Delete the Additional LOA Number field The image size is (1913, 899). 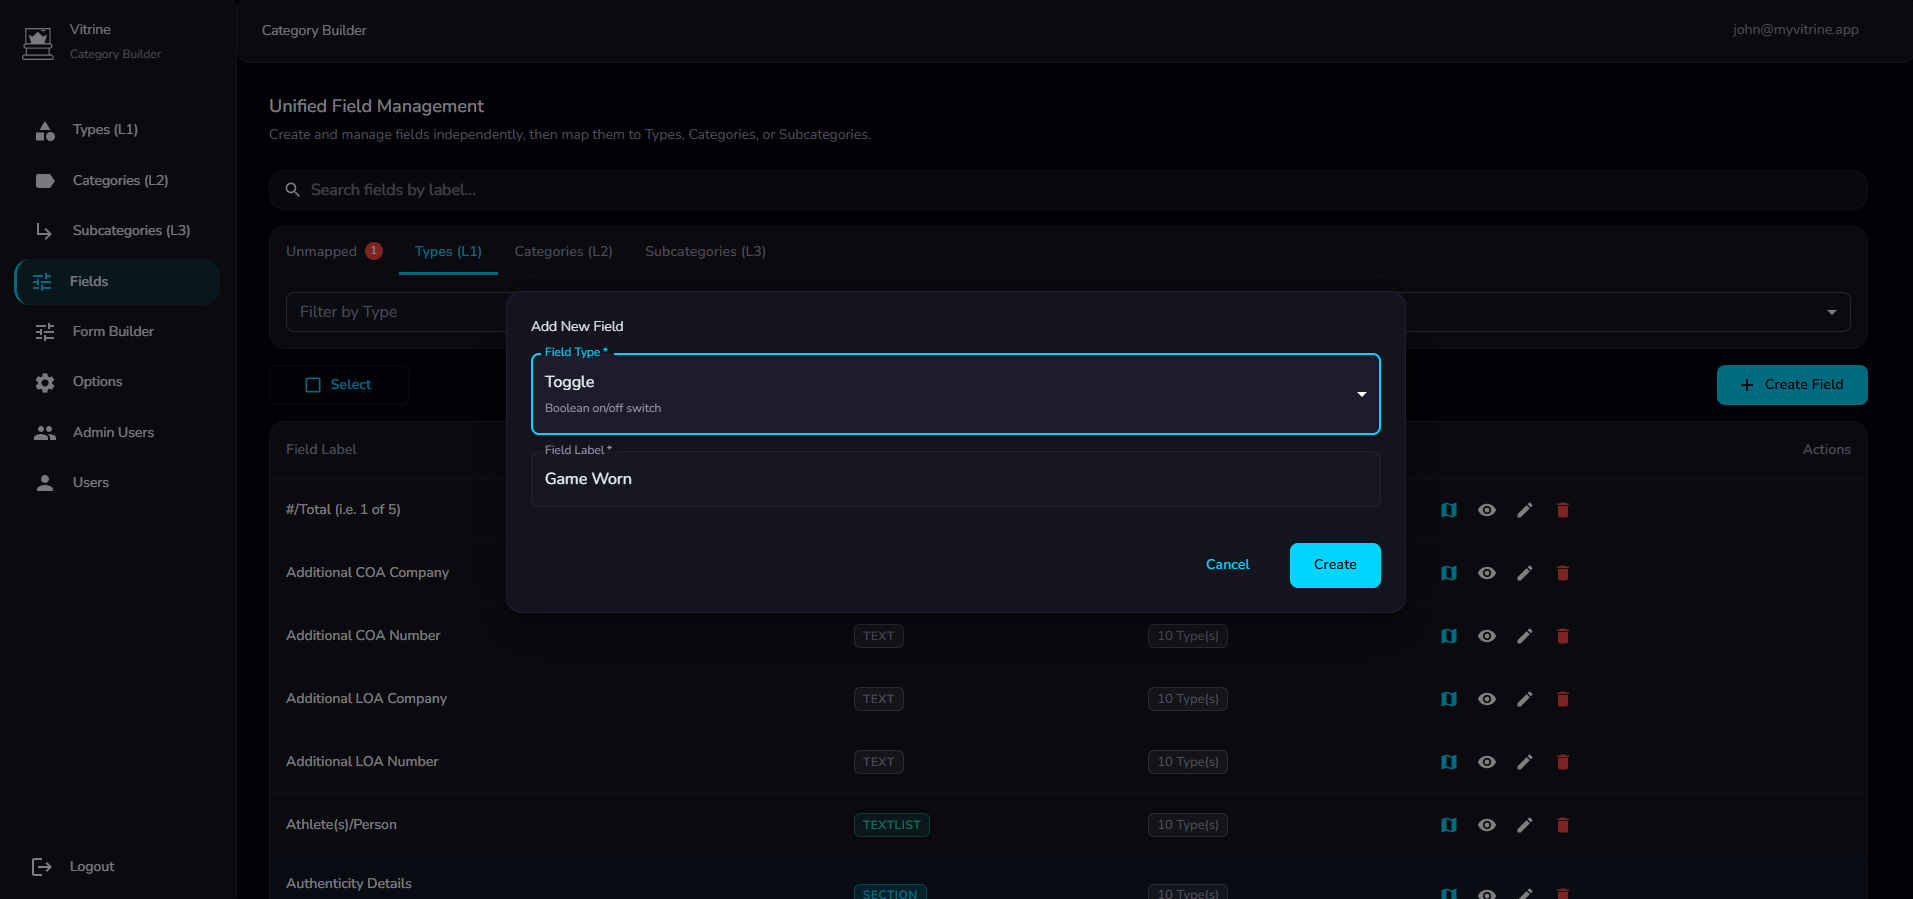1562,762
